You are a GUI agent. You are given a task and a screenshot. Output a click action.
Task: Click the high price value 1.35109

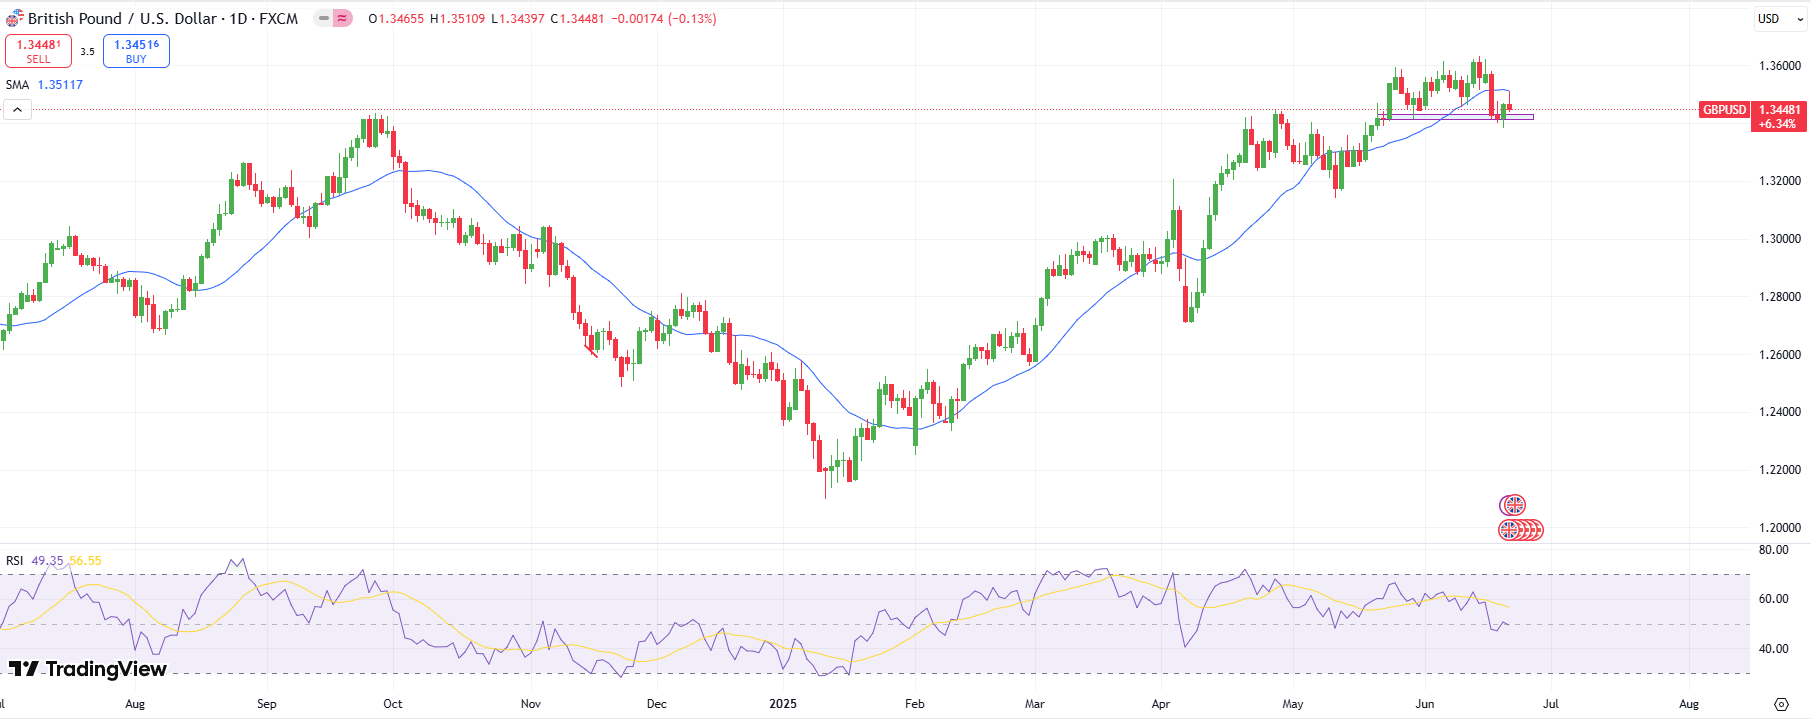pyautogui.click(x=461, y=19)
